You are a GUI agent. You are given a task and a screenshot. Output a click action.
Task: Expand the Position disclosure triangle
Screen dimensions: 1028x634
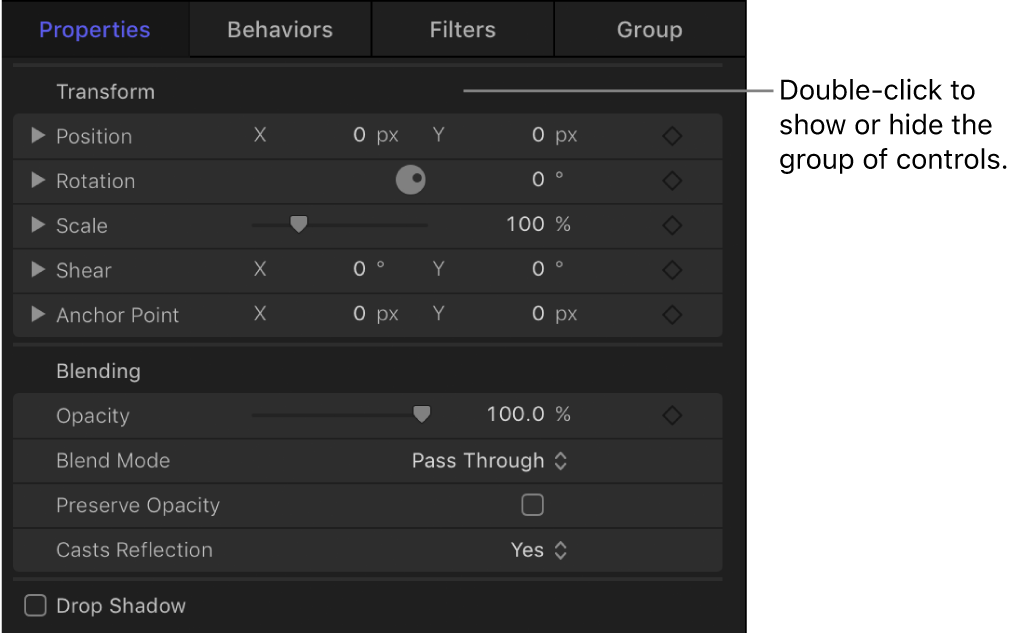(36, 135)
